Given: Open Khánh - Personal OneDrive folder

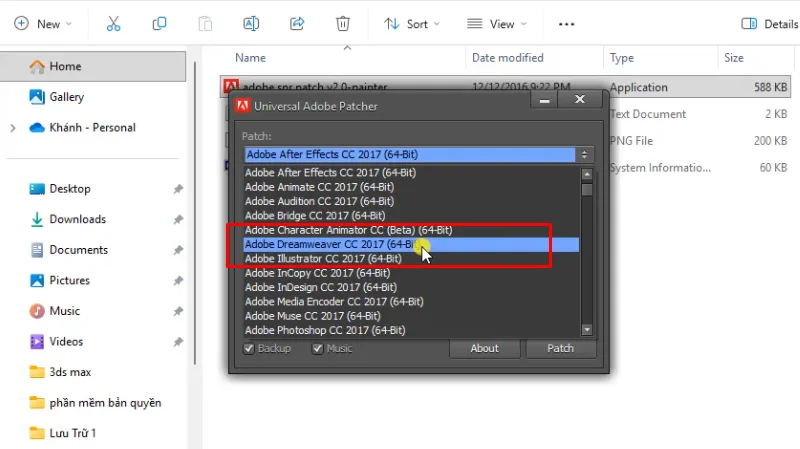Looking at the screenshot, I should click(92, 128).
